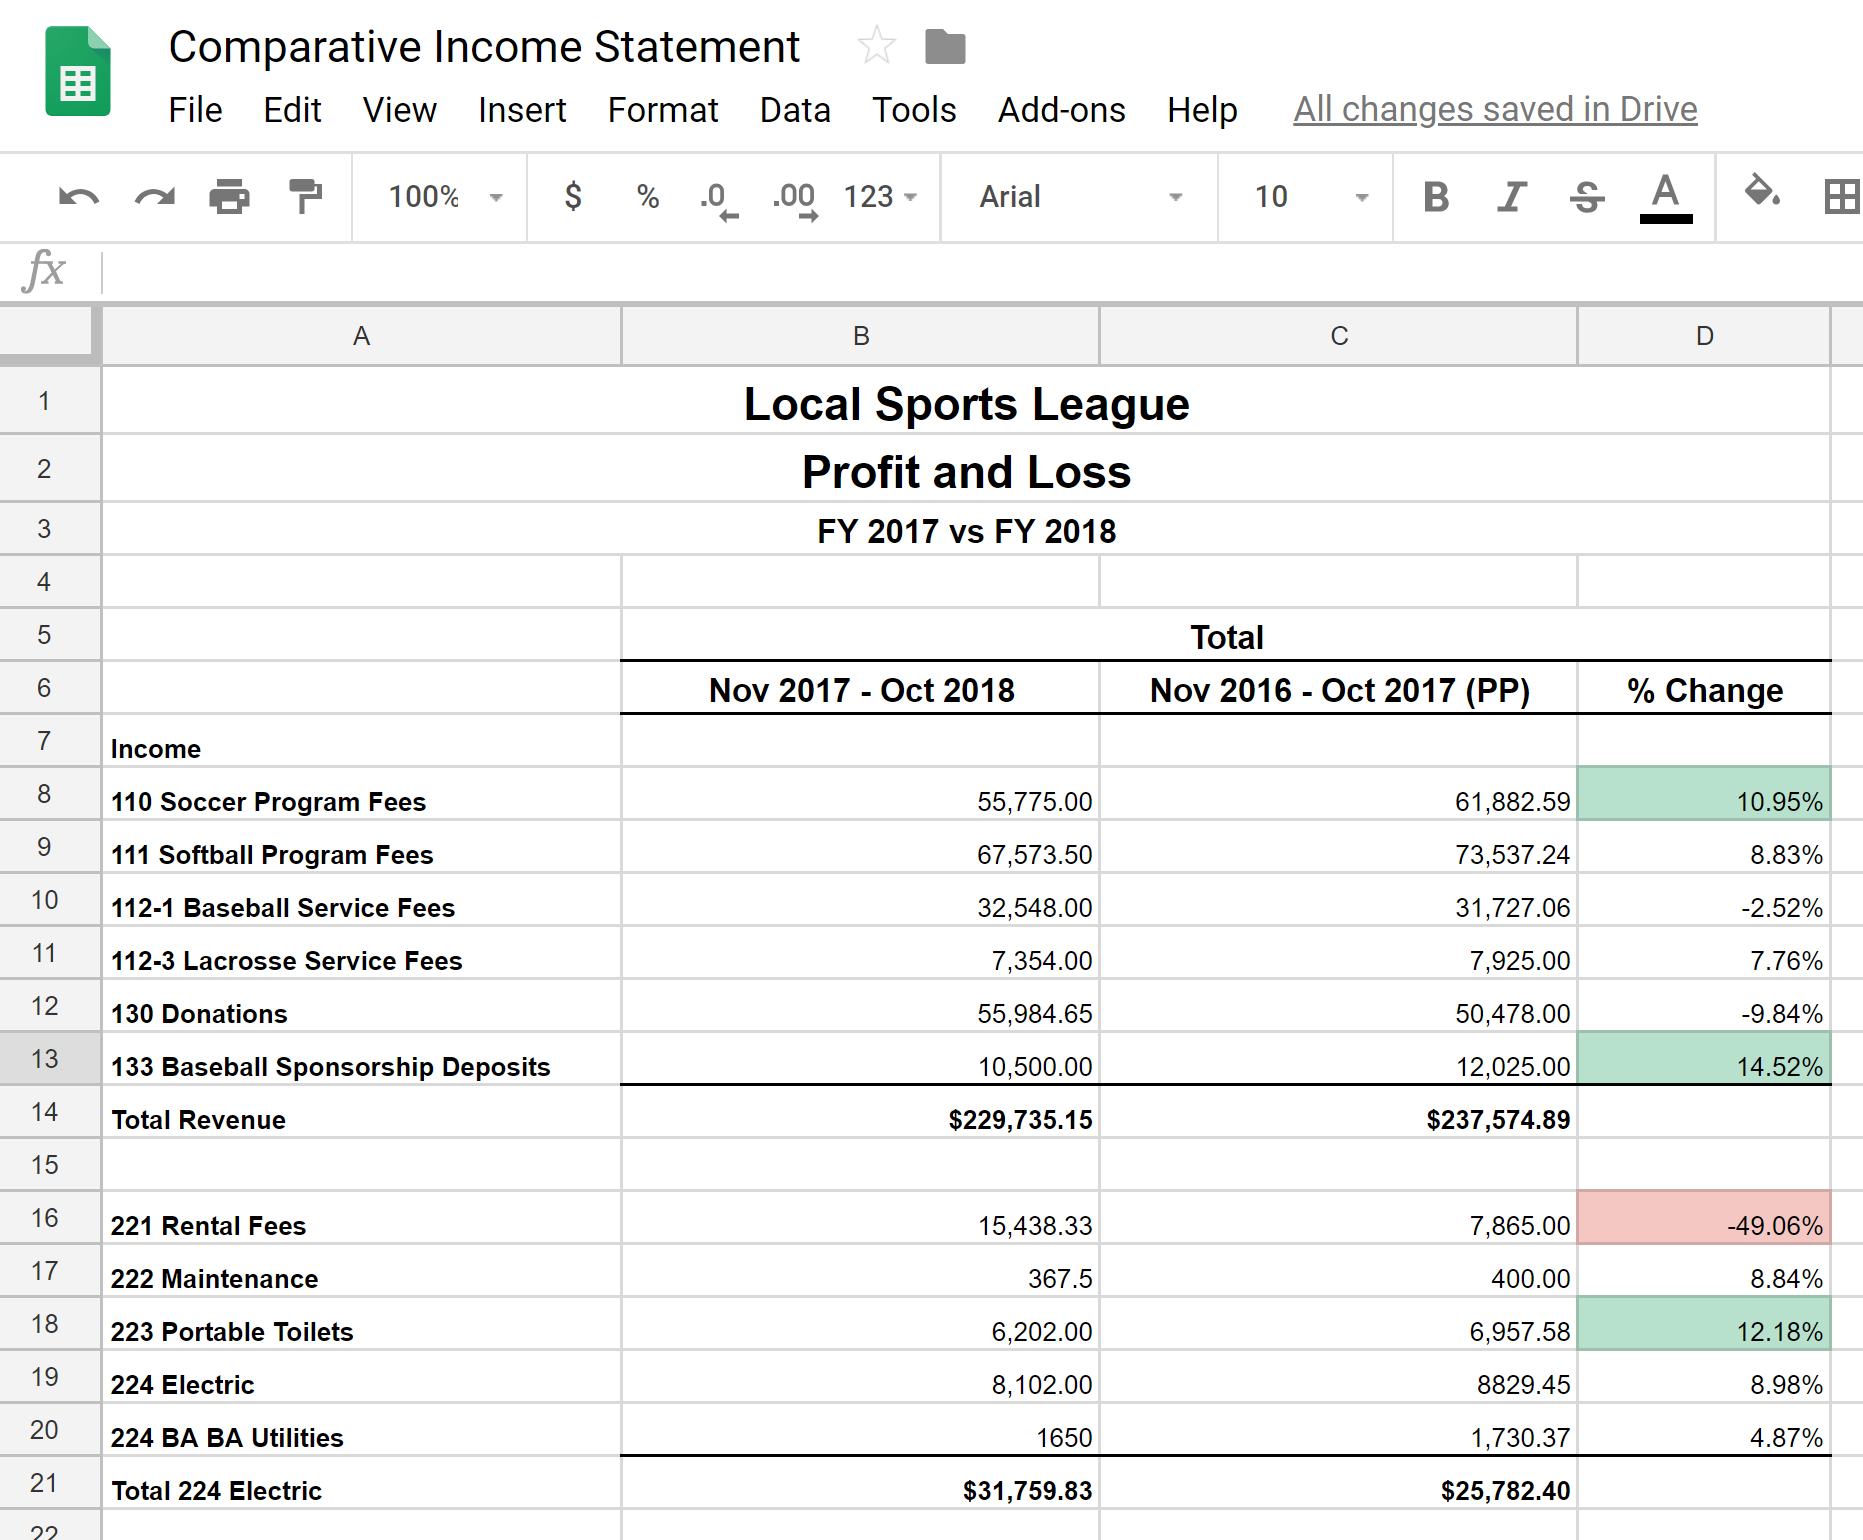The height and width of the screenshot is (1540, 1863).
Task: Open the Borders tool
Action: 1841,196
